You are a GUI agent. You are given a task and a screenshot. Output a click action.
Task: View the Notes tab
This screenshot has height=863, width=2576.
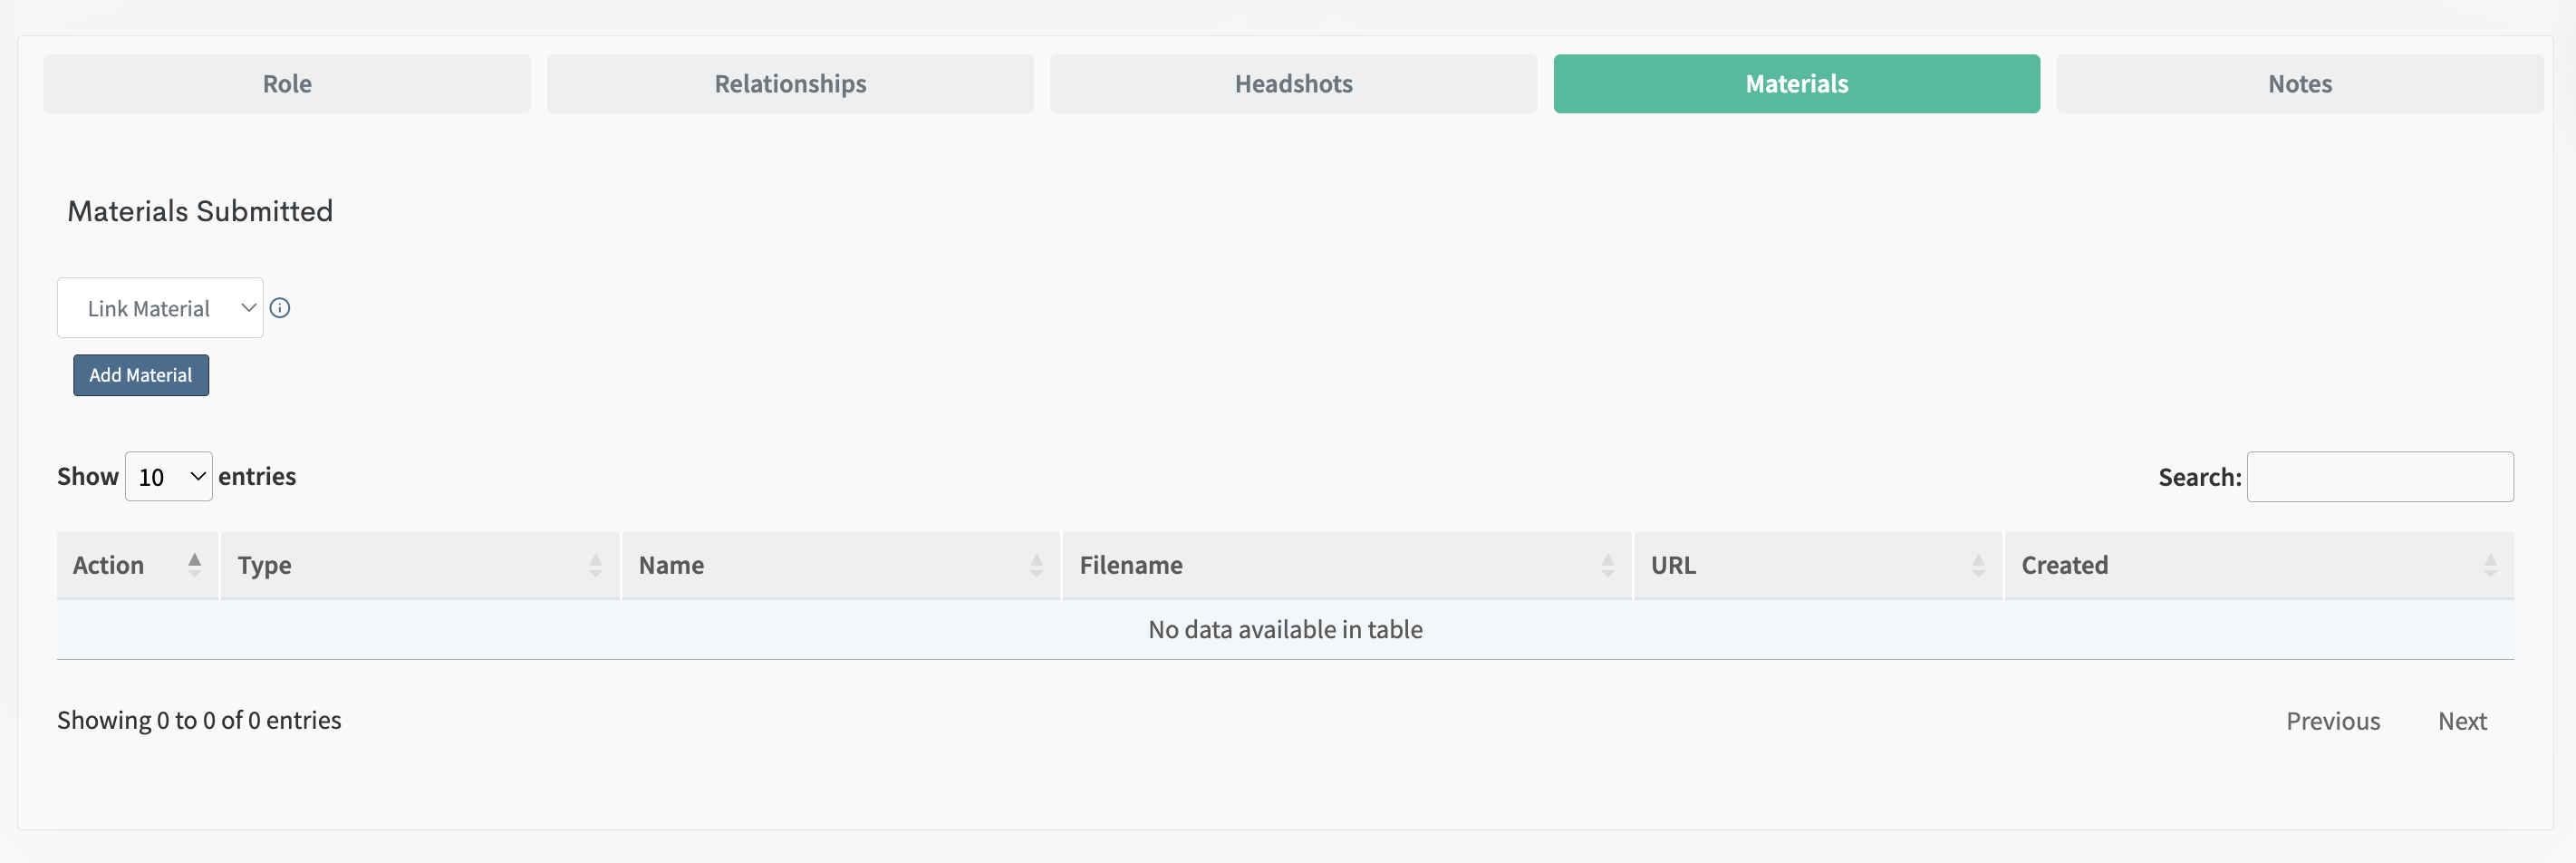[x=2299, y=84]
